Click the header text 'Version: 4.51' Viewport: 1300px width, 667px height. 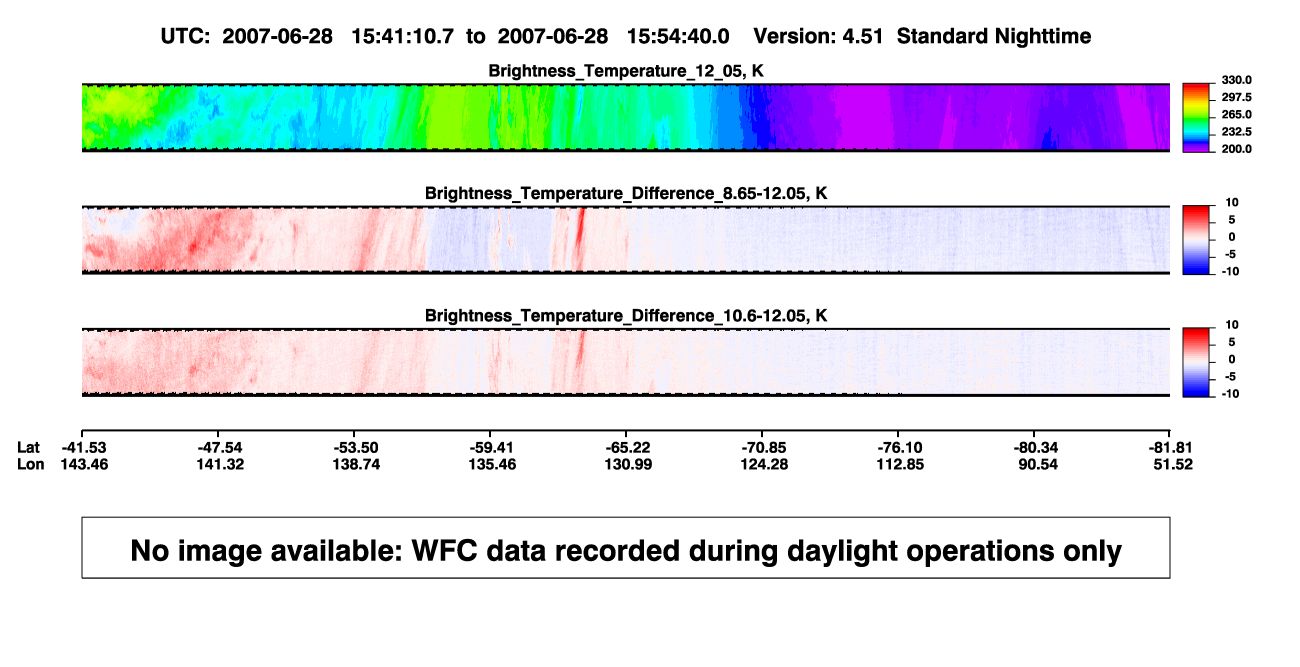coord(819,36)
